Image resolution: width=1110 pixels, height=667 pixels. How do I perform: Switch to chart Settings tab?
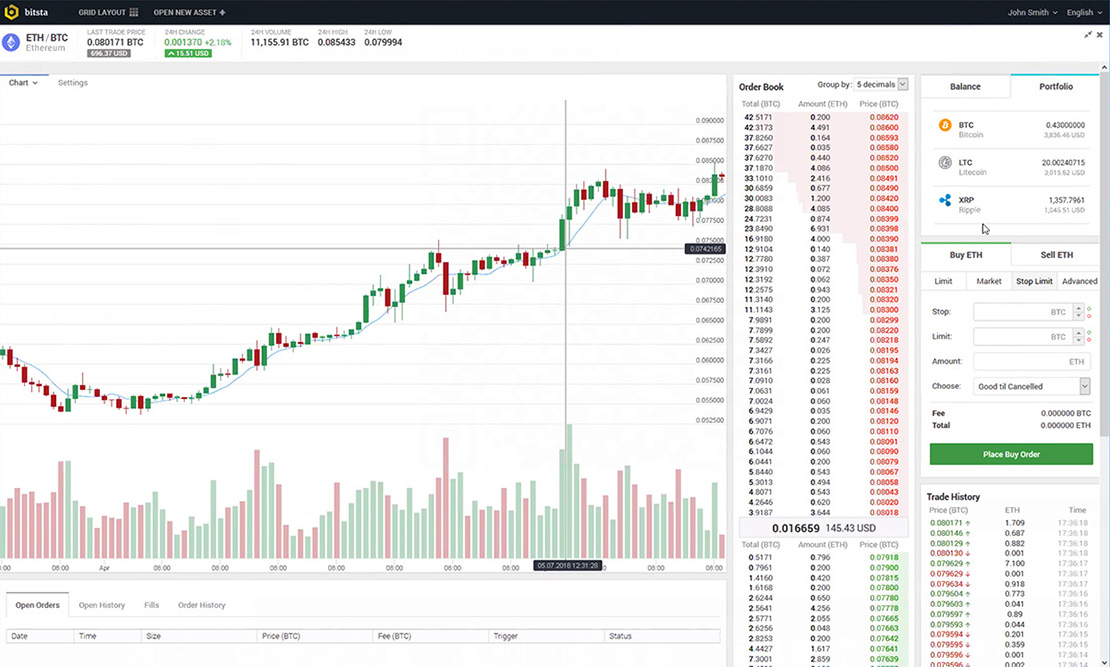[x=73, y=83]
